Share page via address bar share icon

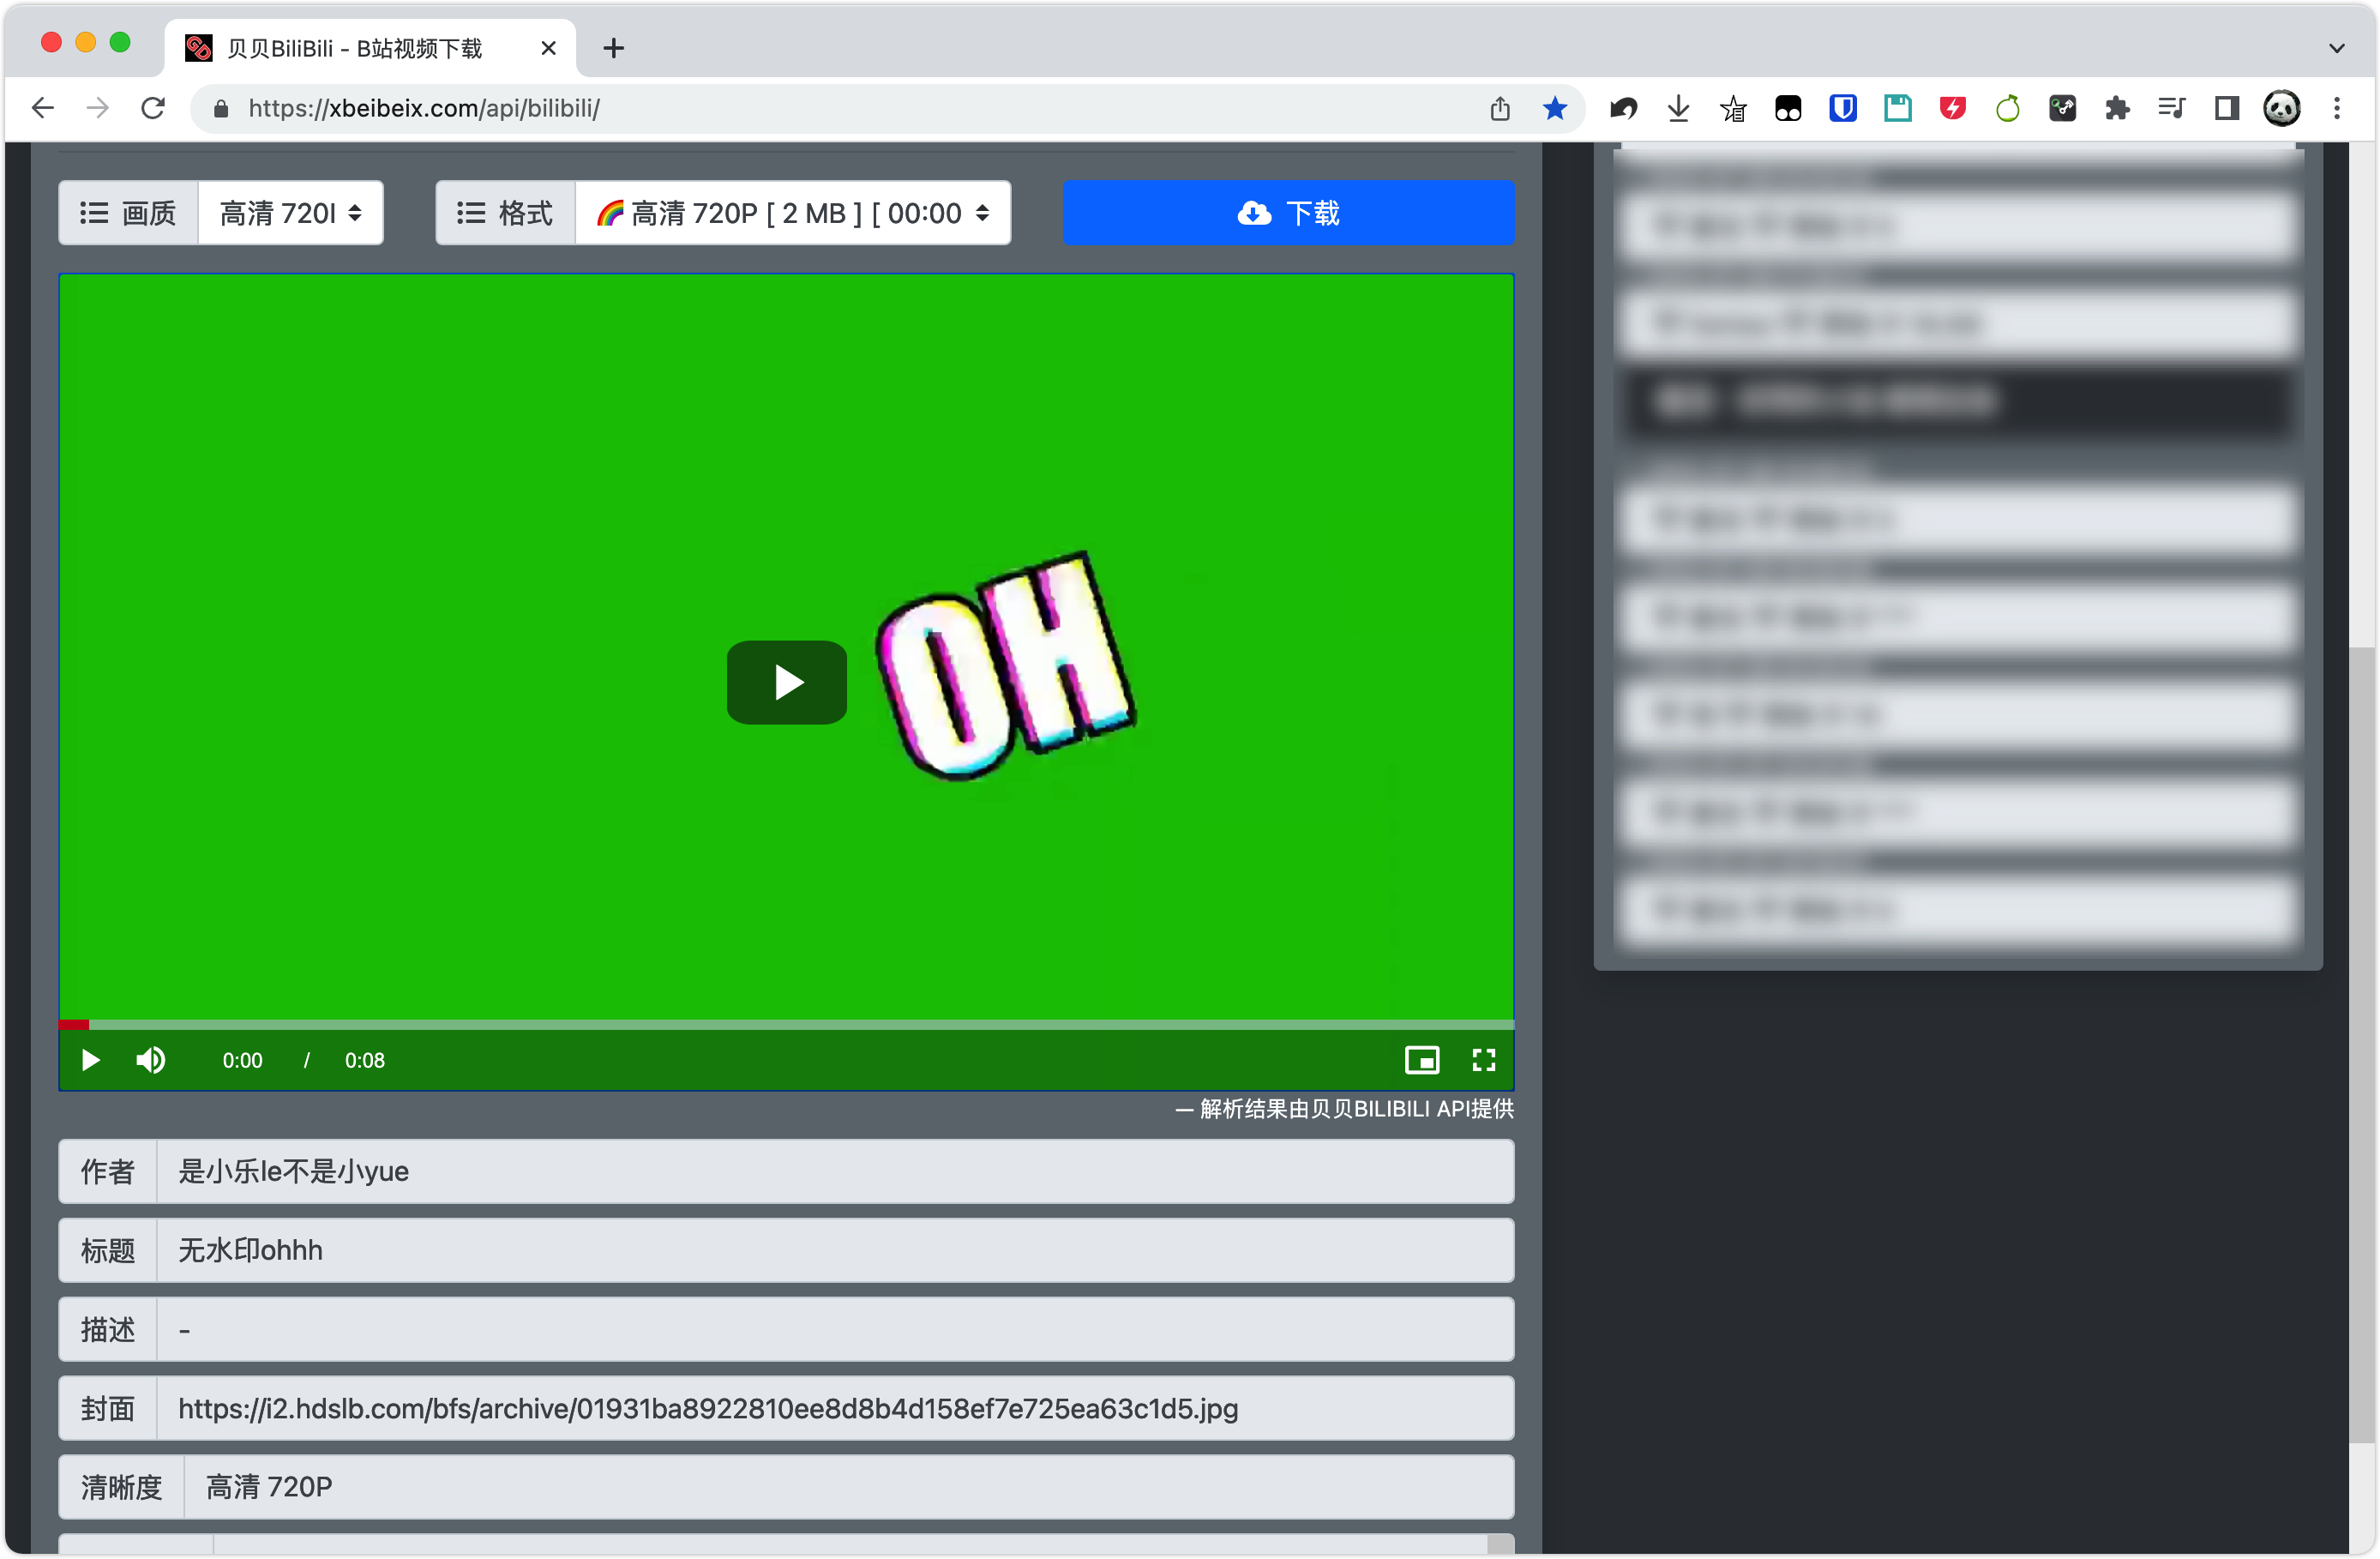(x=1499, y=108)
